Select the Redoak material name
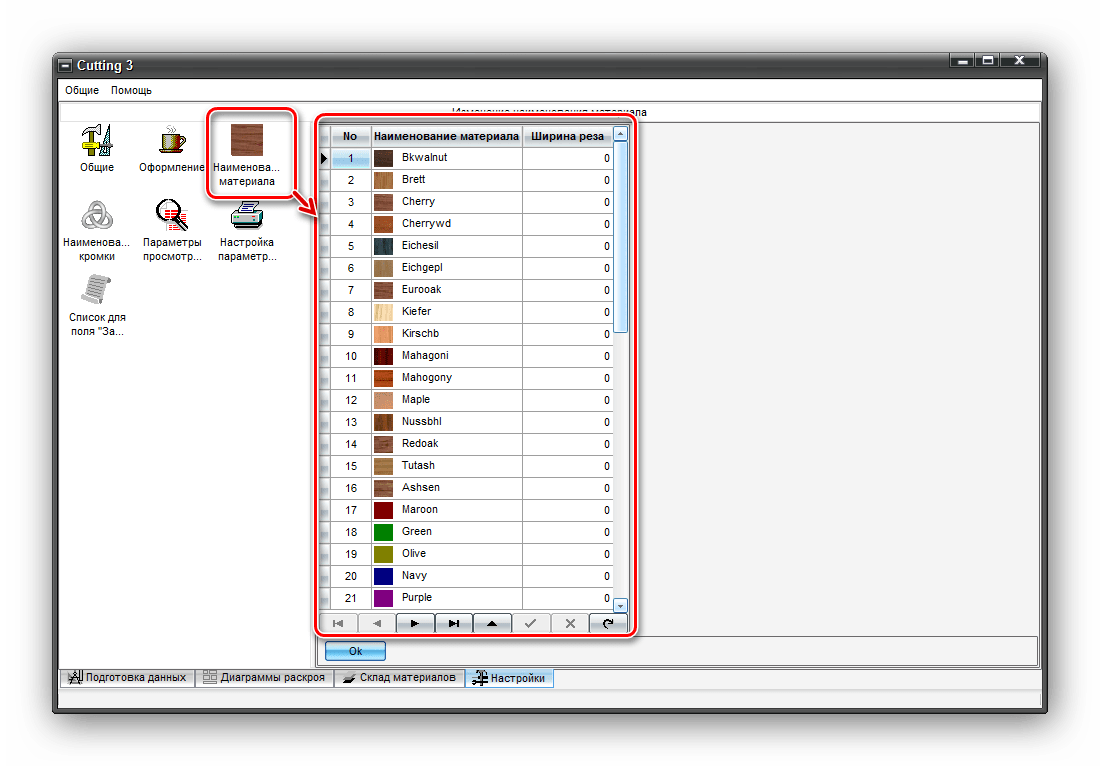The width and height of the screenshot is (1100, 766). [420, 443]
